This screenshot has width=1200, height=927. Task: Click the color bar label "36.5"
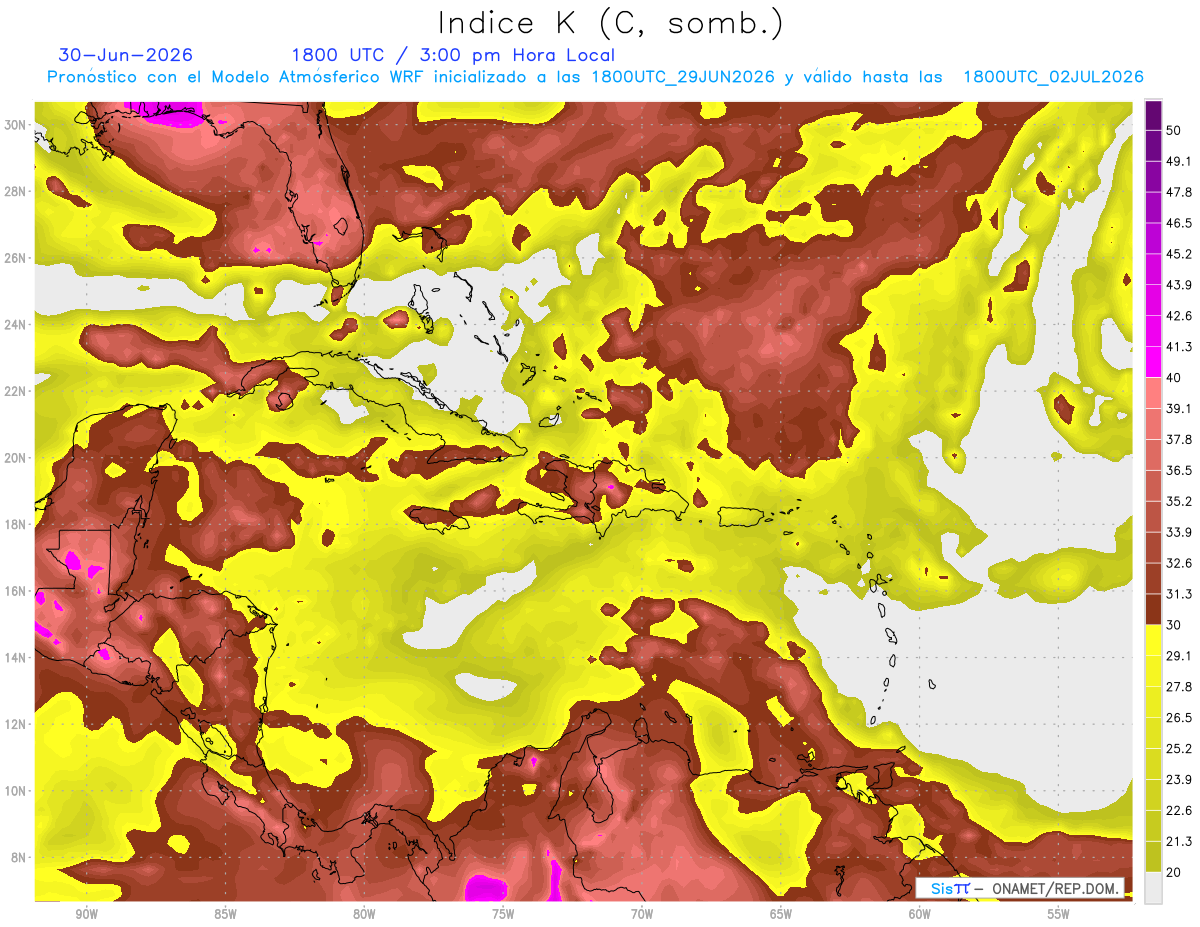[1179, 470]
